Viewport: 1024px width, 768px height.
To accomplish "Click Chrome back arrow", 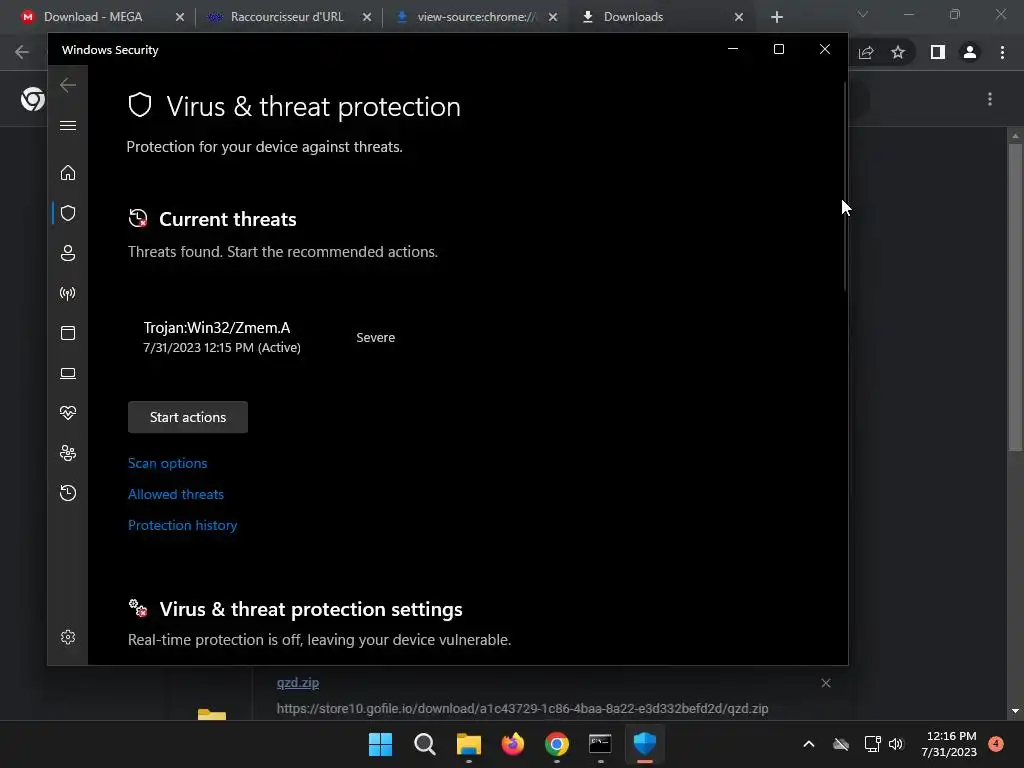I will pyautogui.click(x=22, y=52).
